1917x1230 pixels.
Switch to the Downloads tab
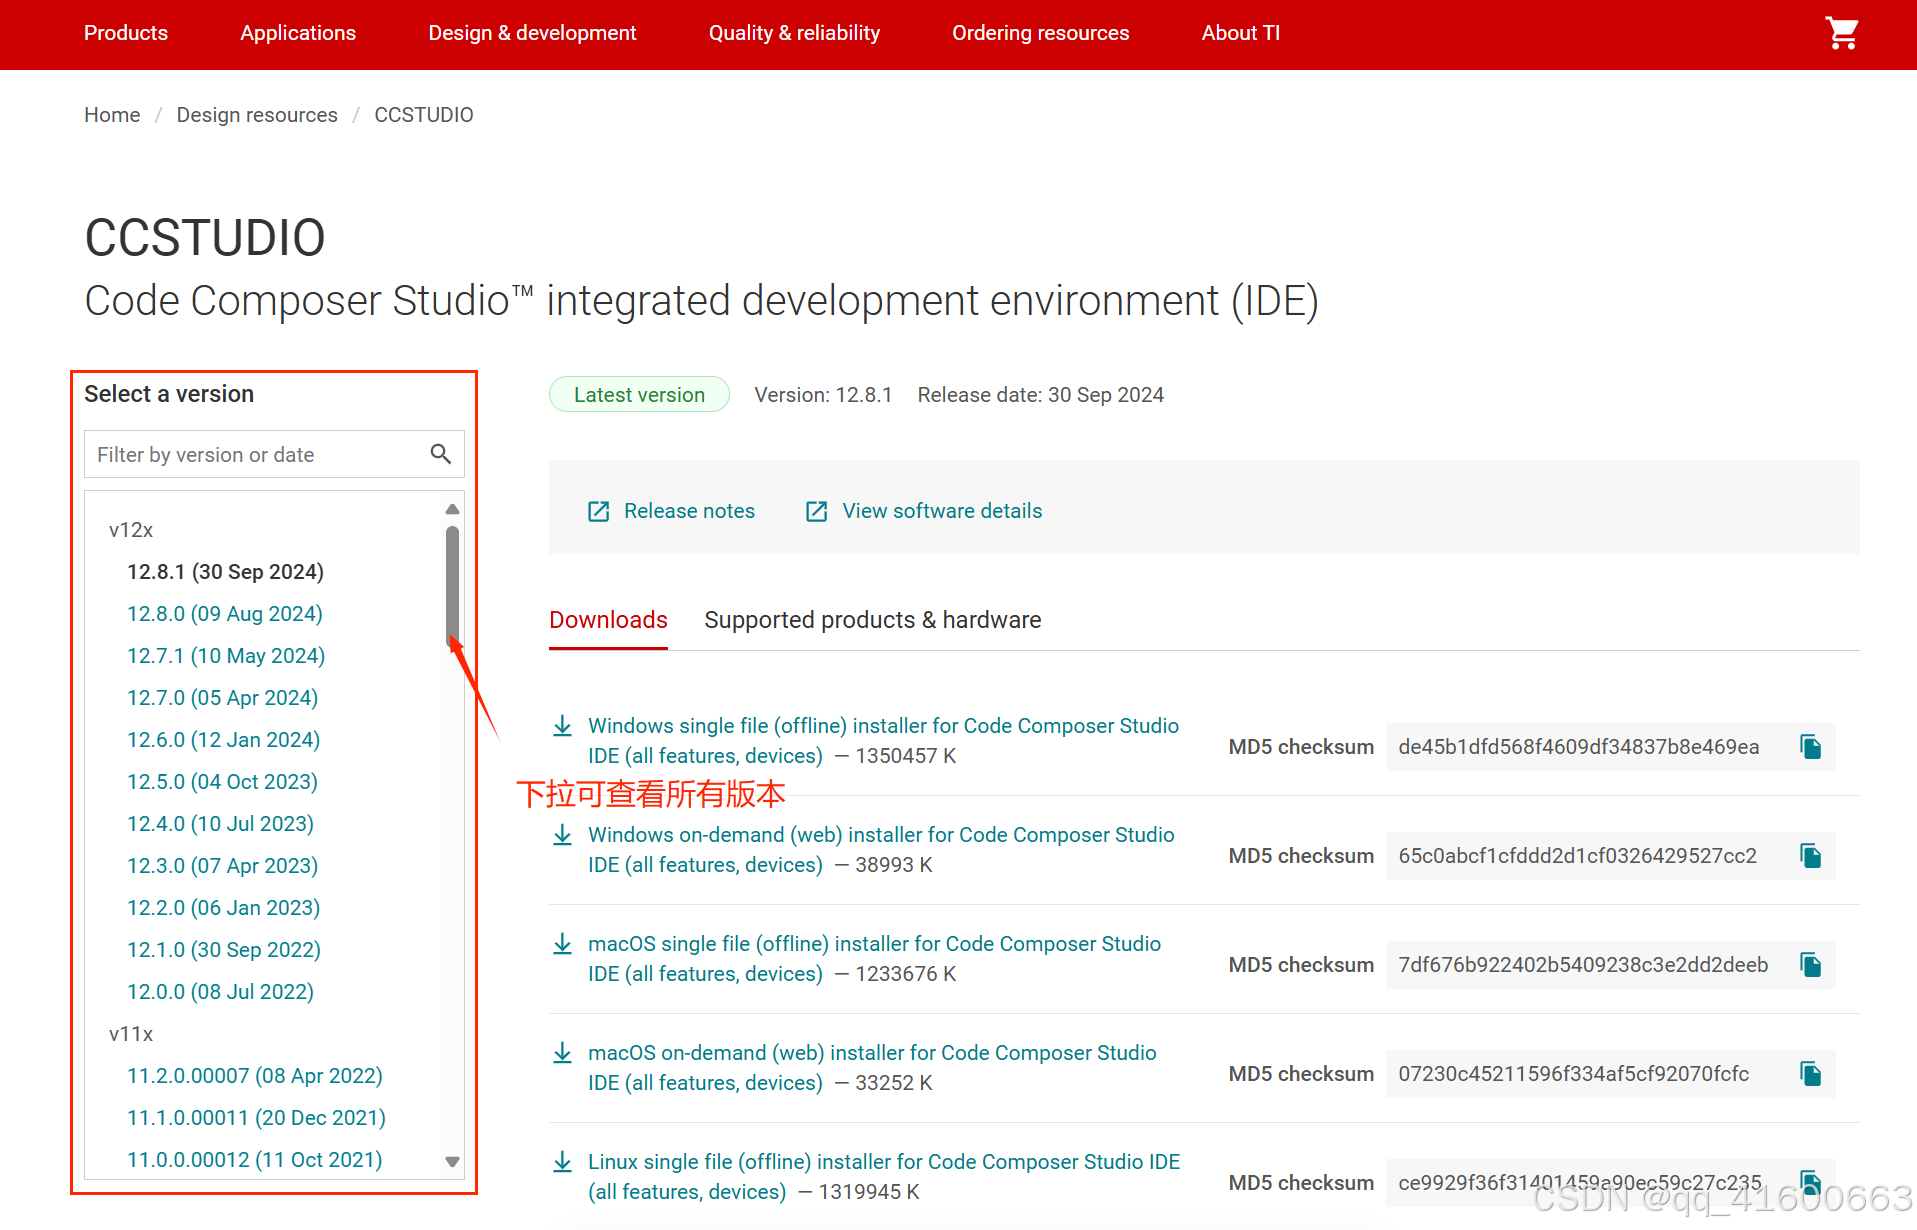click(x=608, y=620)
